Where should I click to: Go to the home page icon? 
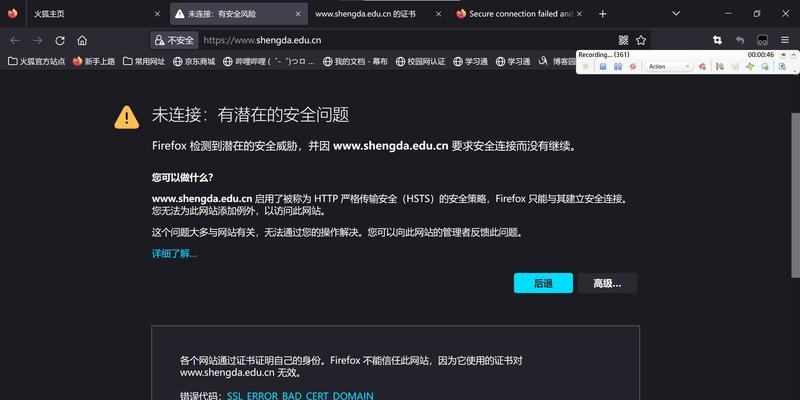82,40
